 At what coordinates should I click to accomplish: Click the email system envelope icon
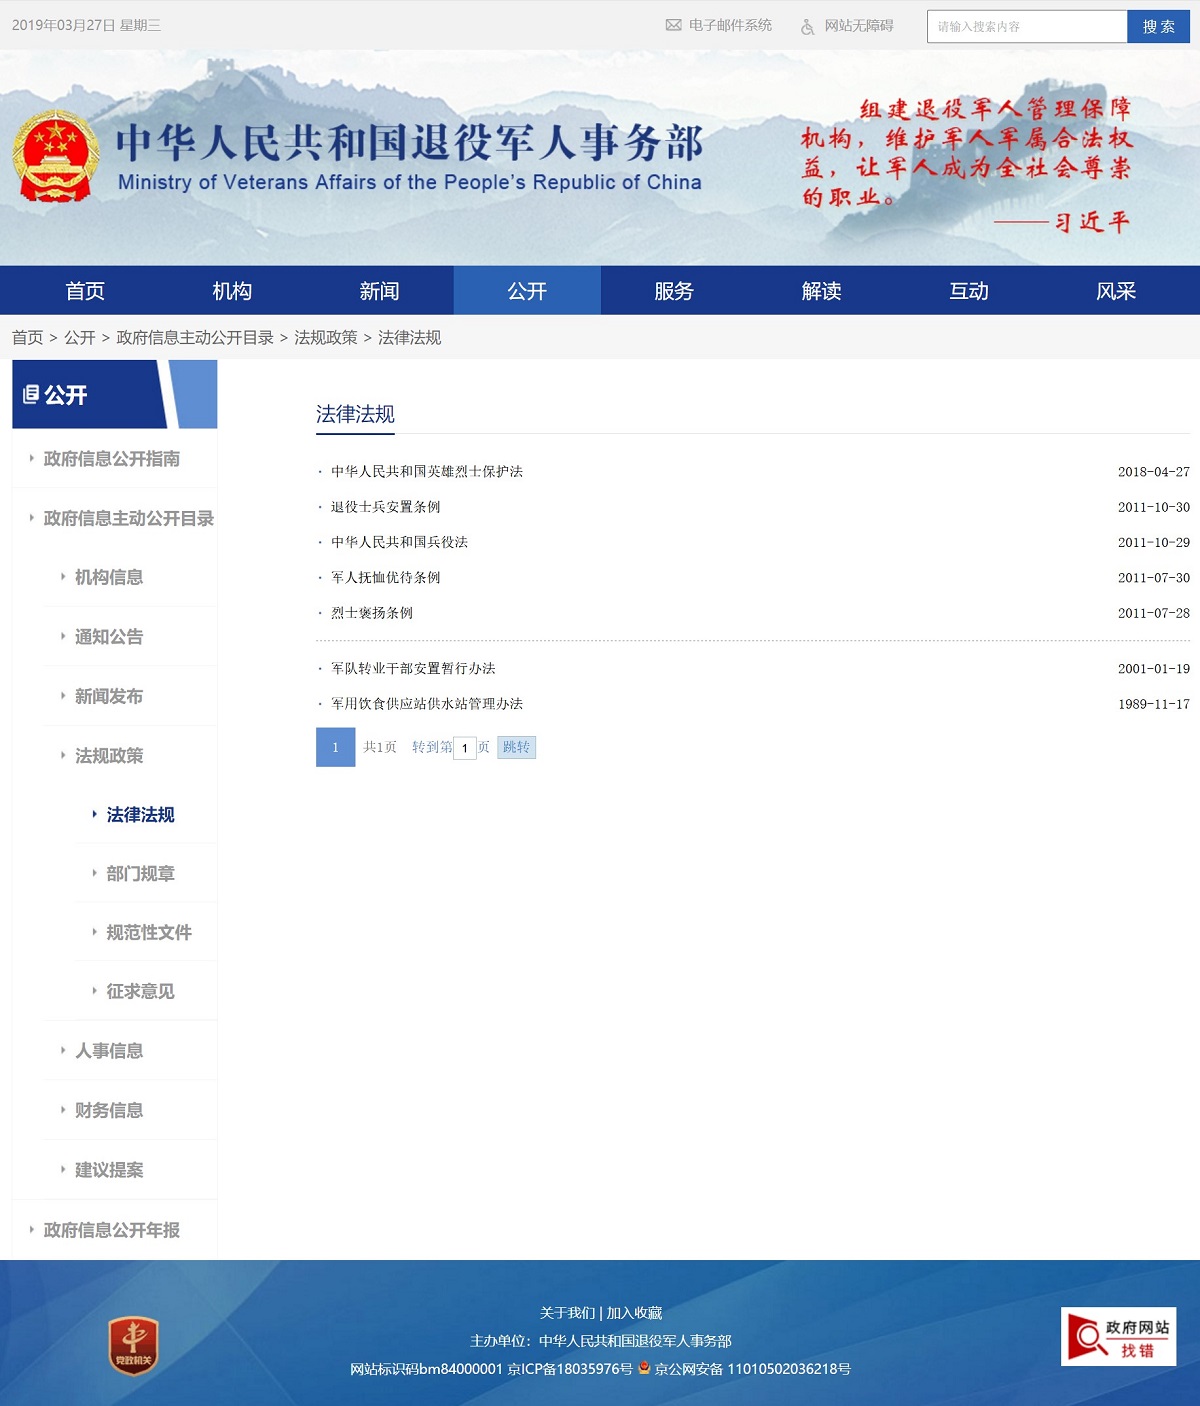point(673,26)
